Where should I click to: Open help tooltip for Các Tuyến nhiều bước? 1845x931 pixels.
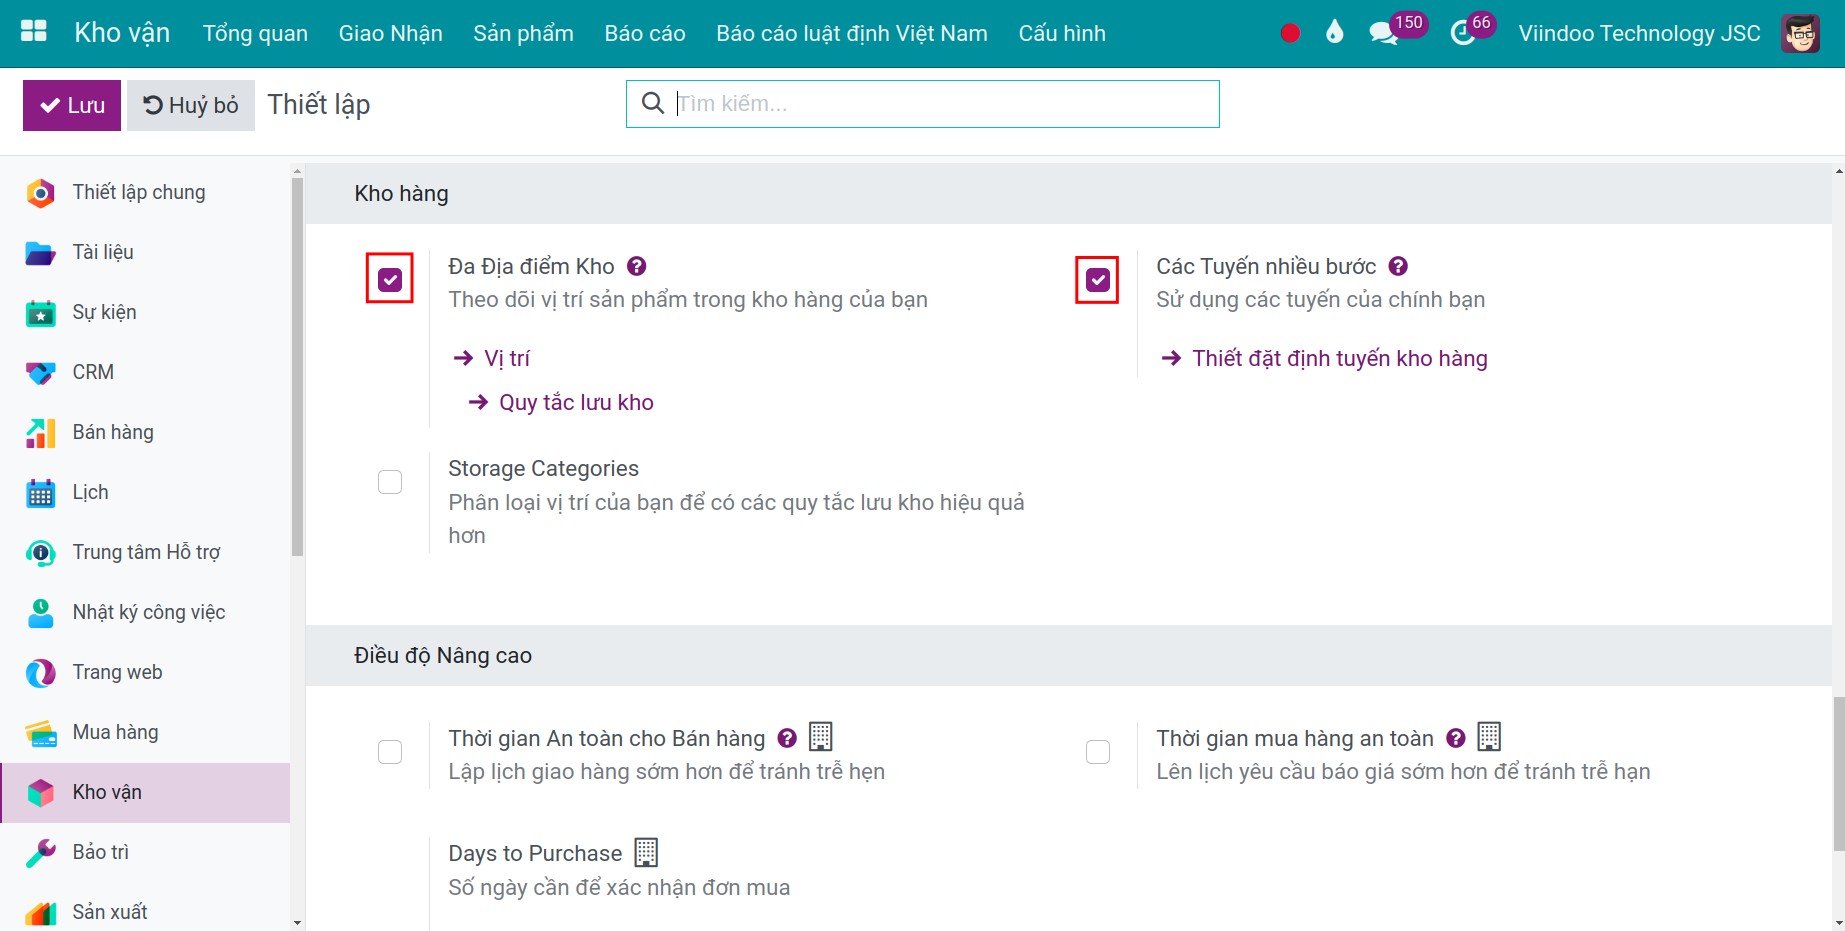point(1399,266)
